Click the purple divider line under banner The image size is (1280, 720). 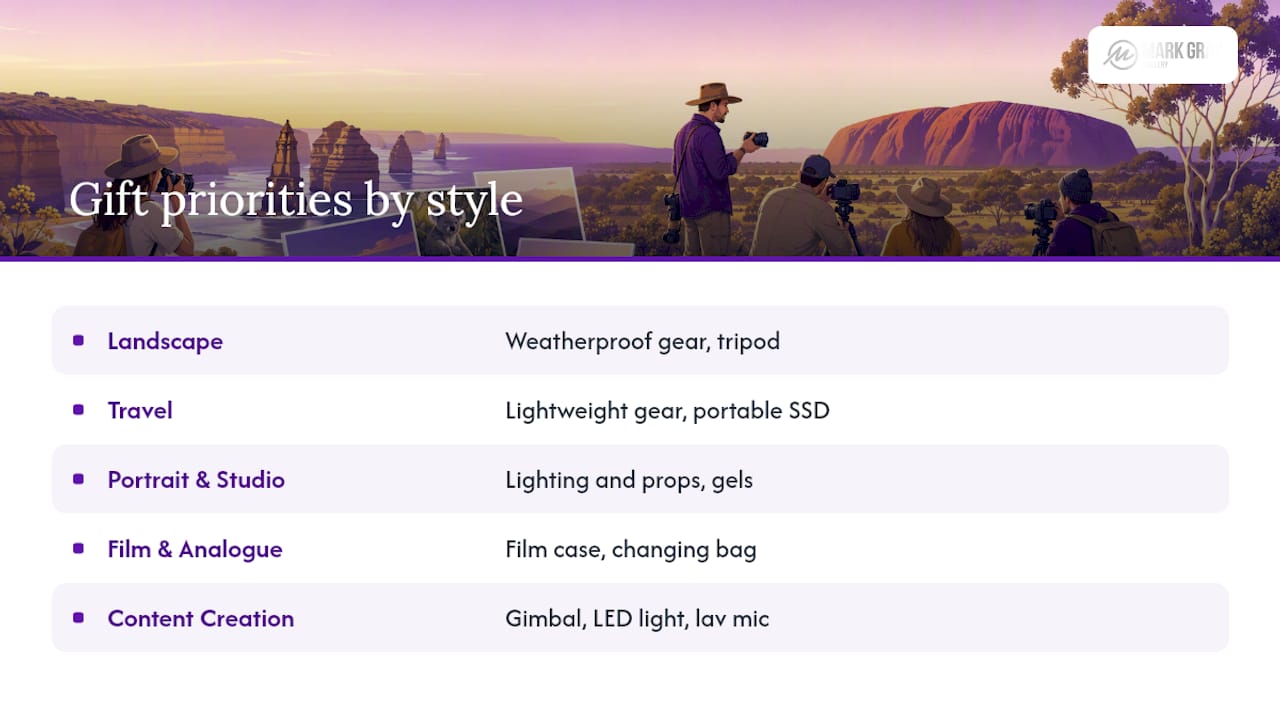pos(640,259)
